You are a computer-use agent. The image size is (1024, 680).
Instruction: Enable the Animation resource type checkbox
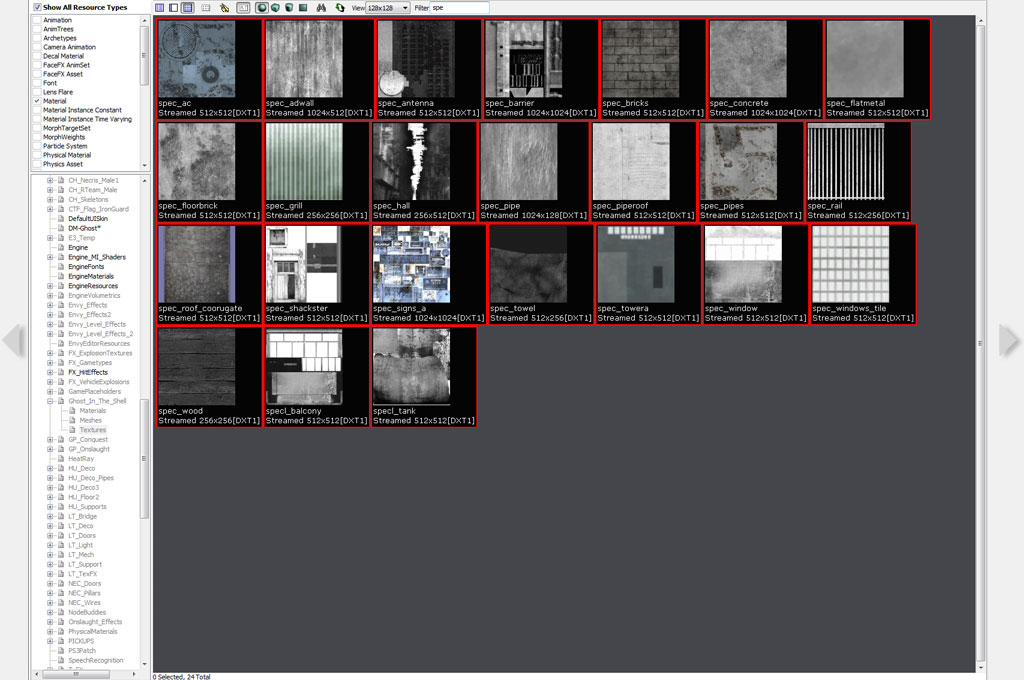(x=37, y=20)
